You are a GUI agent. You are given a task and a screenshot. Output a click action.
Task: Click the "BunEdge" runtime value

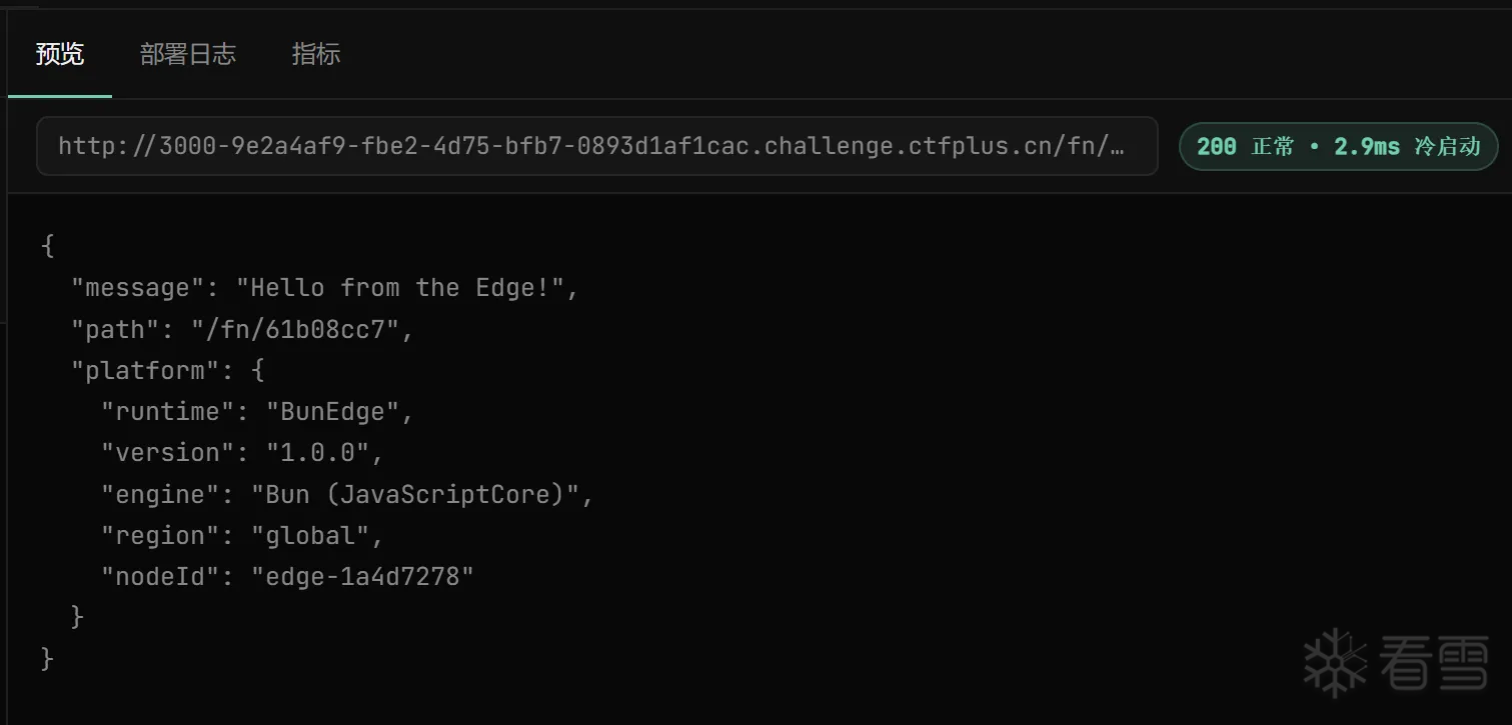click(332, 412)
